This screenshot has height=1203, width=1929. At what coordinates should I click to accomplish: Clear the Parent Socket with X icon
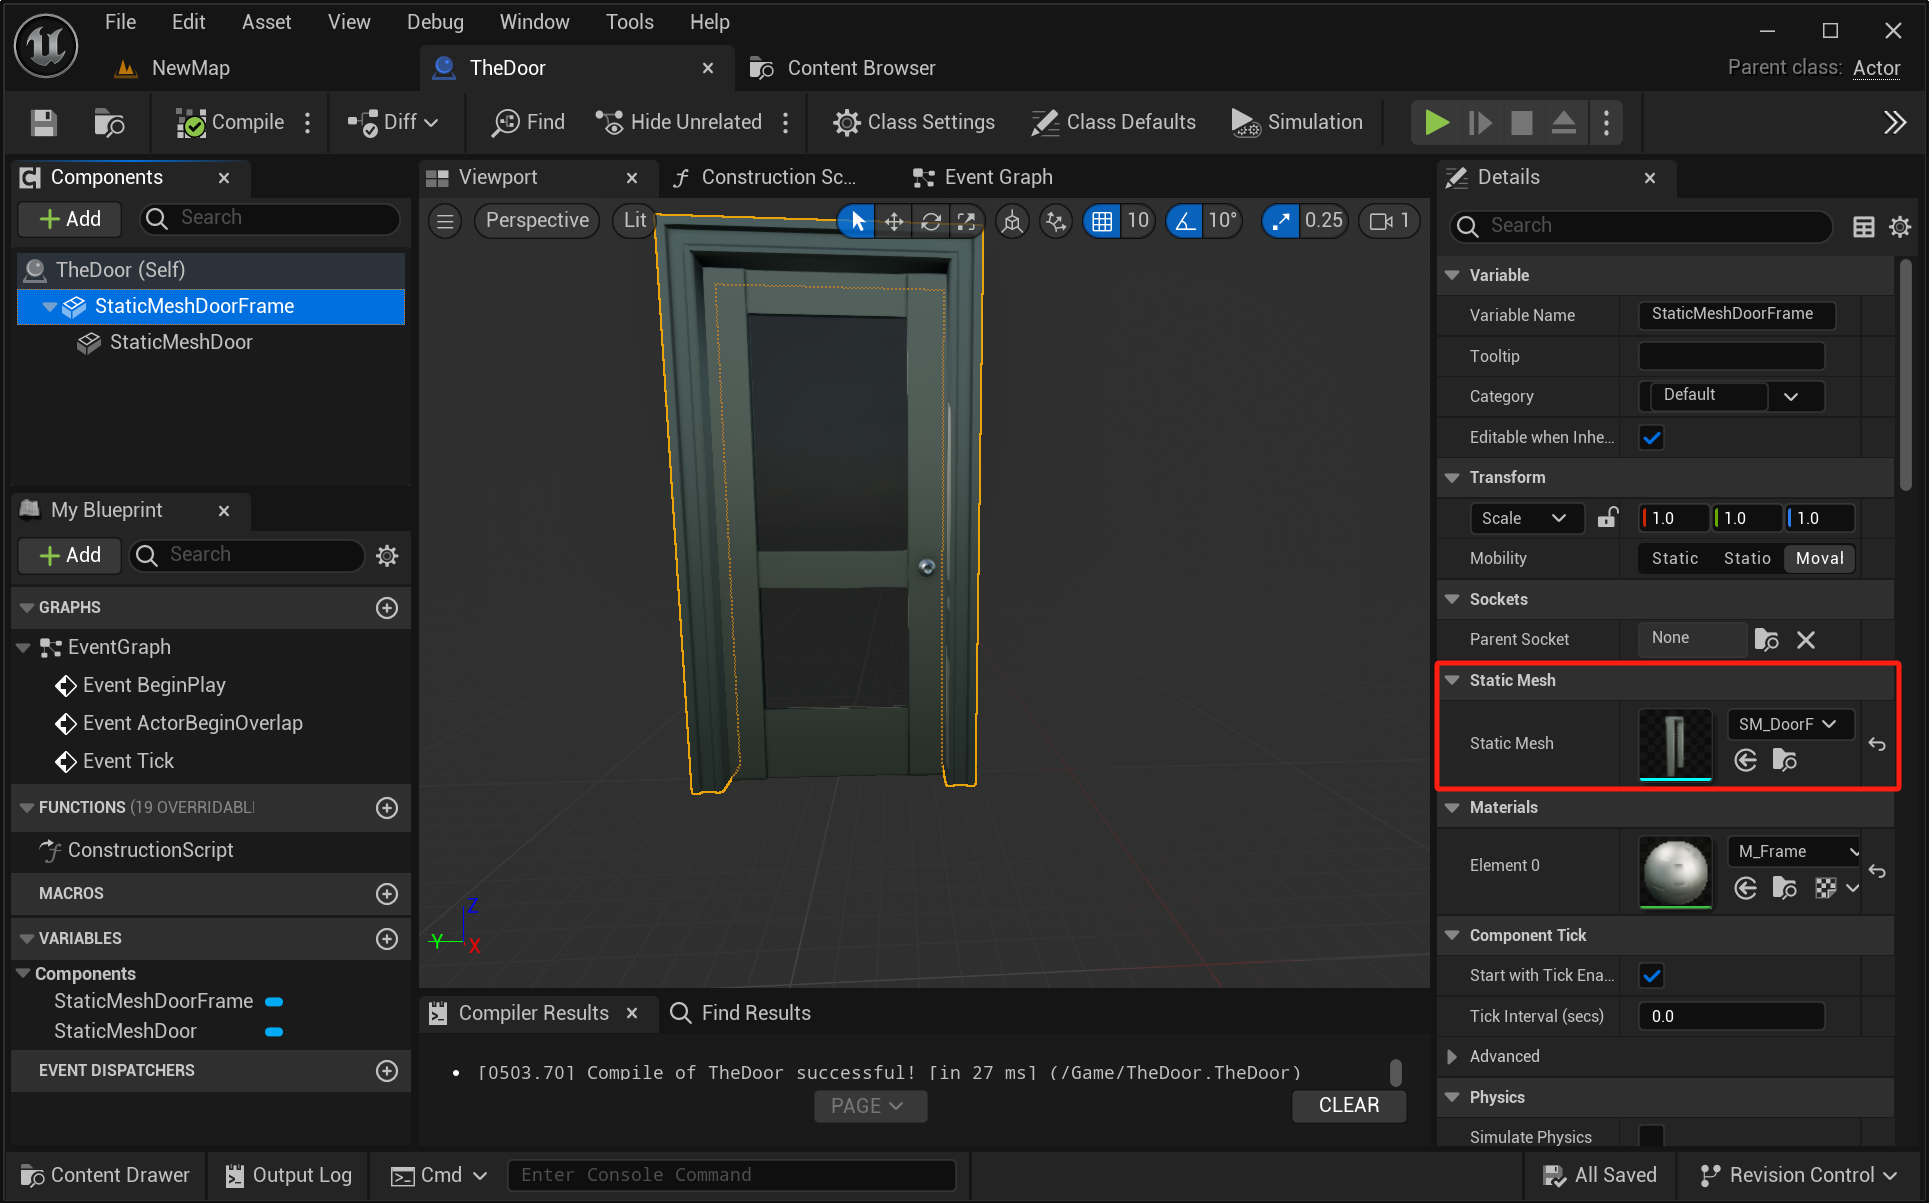pos(1805,640)
